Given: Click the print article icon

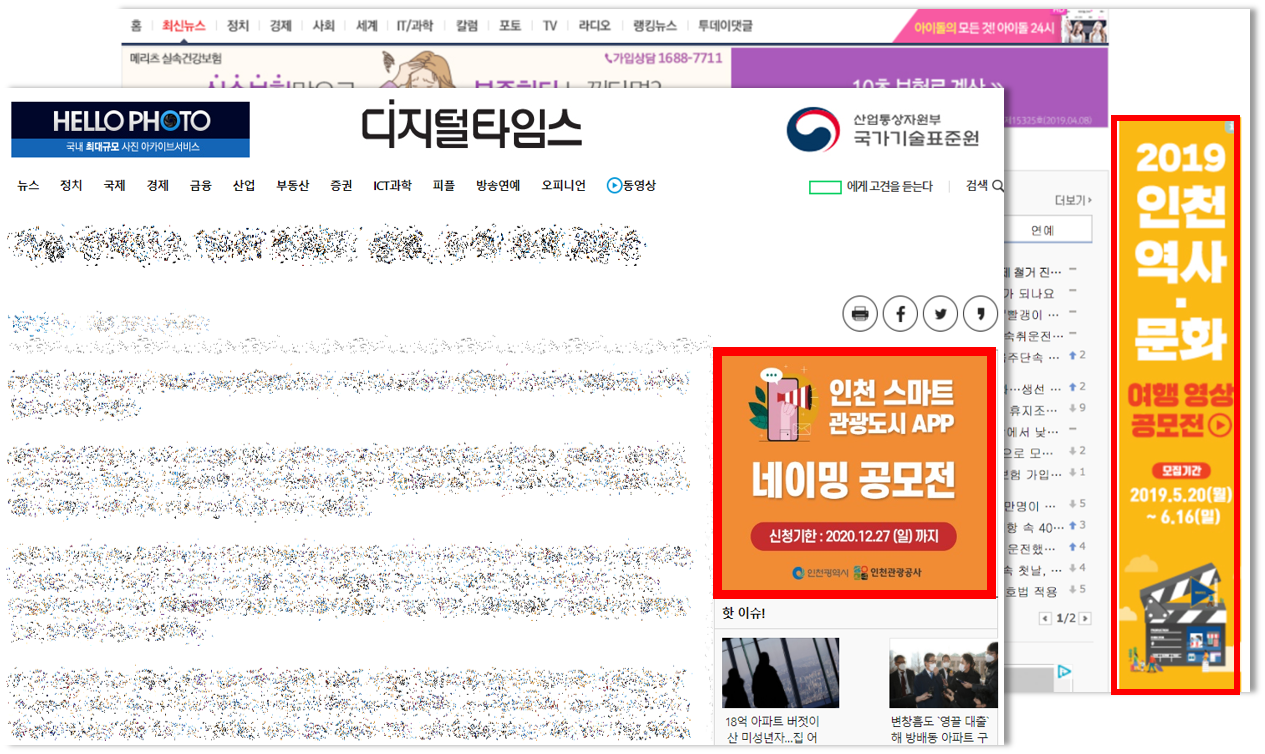Looking at the screenshot, I should 860,314.
